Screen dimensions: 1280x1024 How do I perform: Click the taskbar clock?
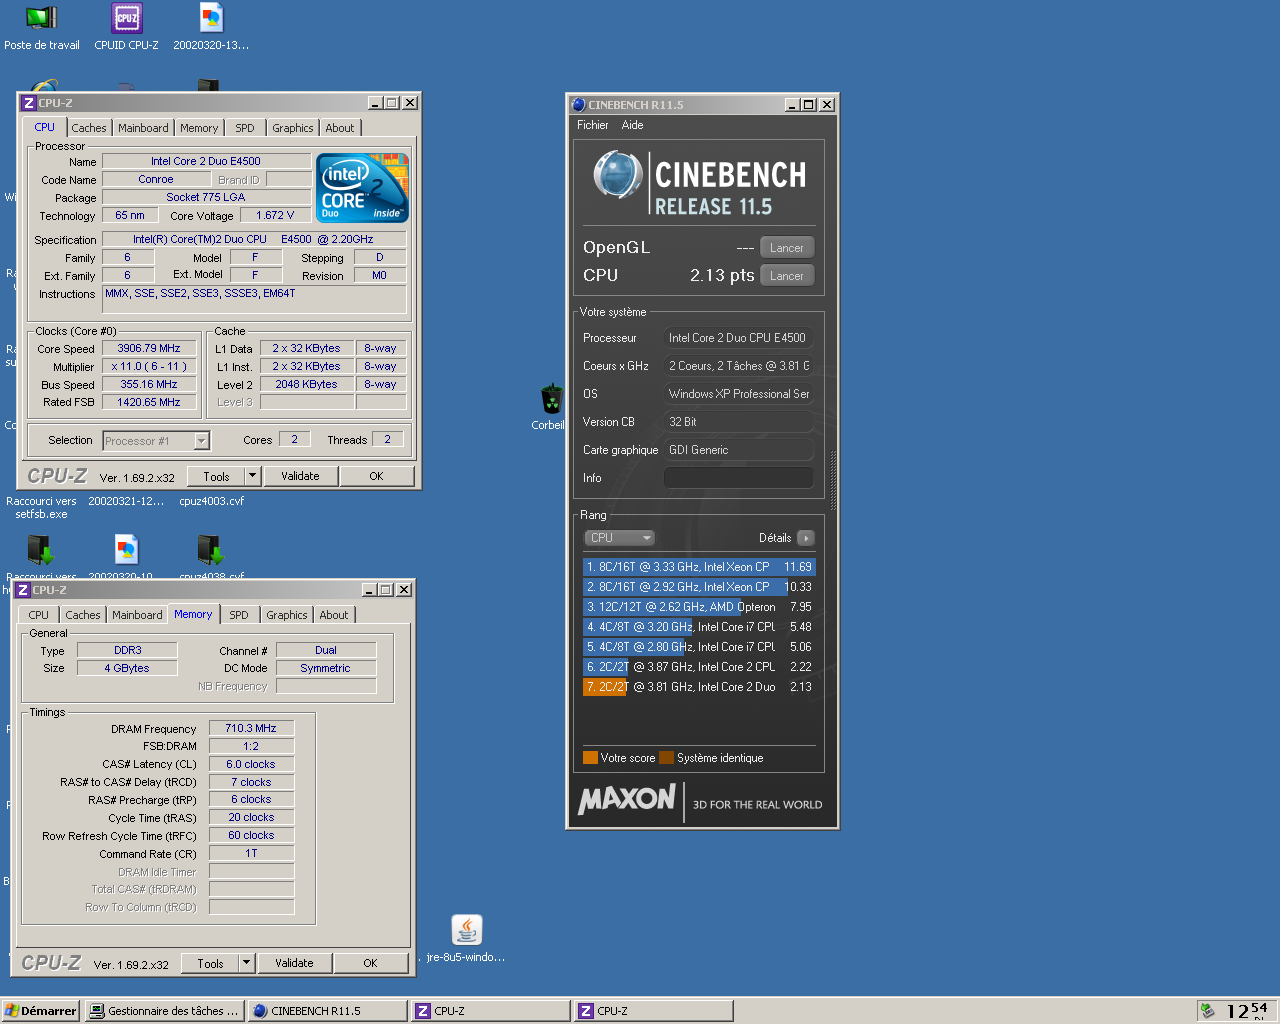[x=1247, y=1011]
